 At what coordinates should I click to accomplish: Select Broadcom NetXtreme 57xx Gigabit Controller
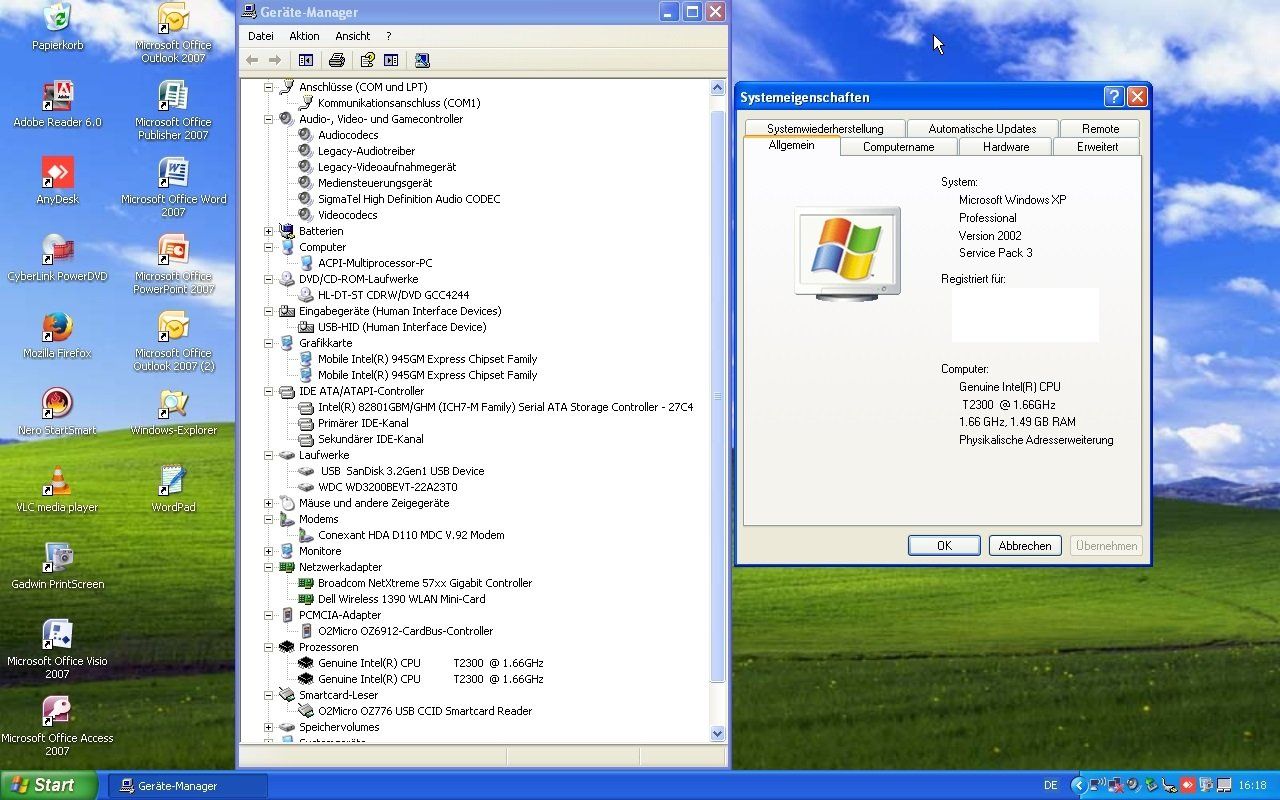[425, 583]
